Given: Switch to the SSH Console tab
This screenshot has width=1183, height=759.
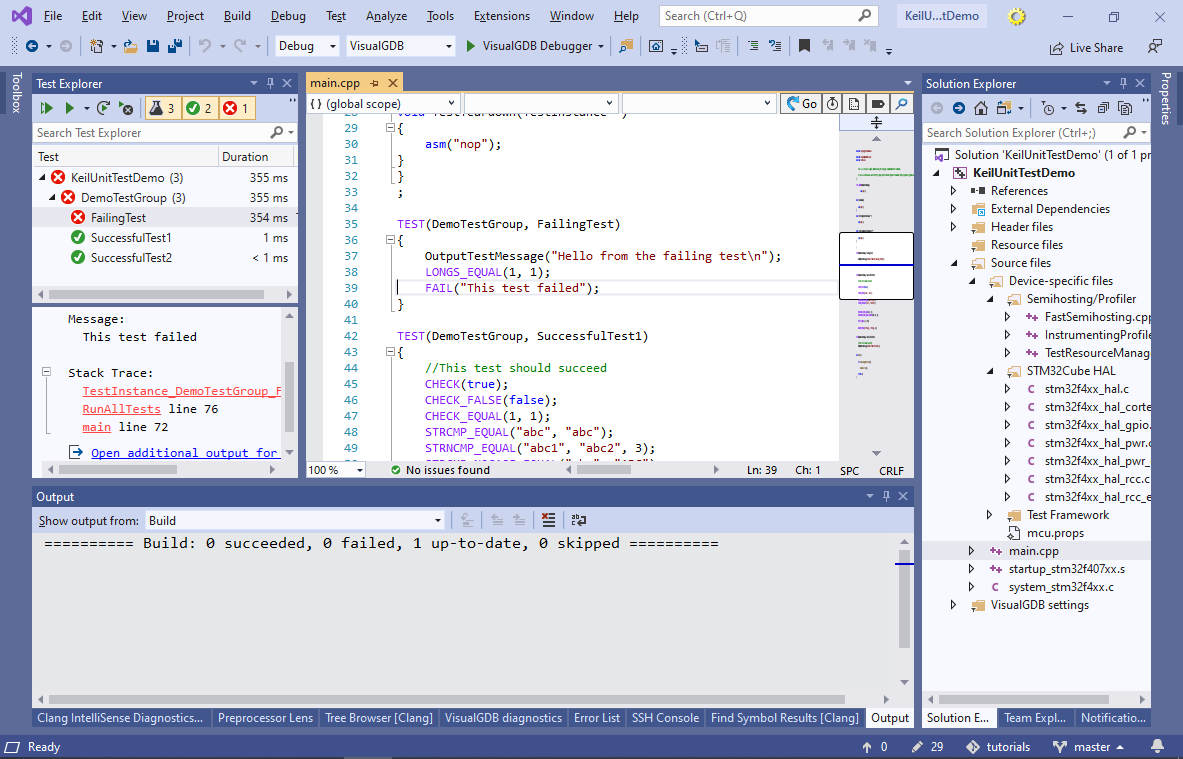Looking at the screenshot, I should point(665,718).
